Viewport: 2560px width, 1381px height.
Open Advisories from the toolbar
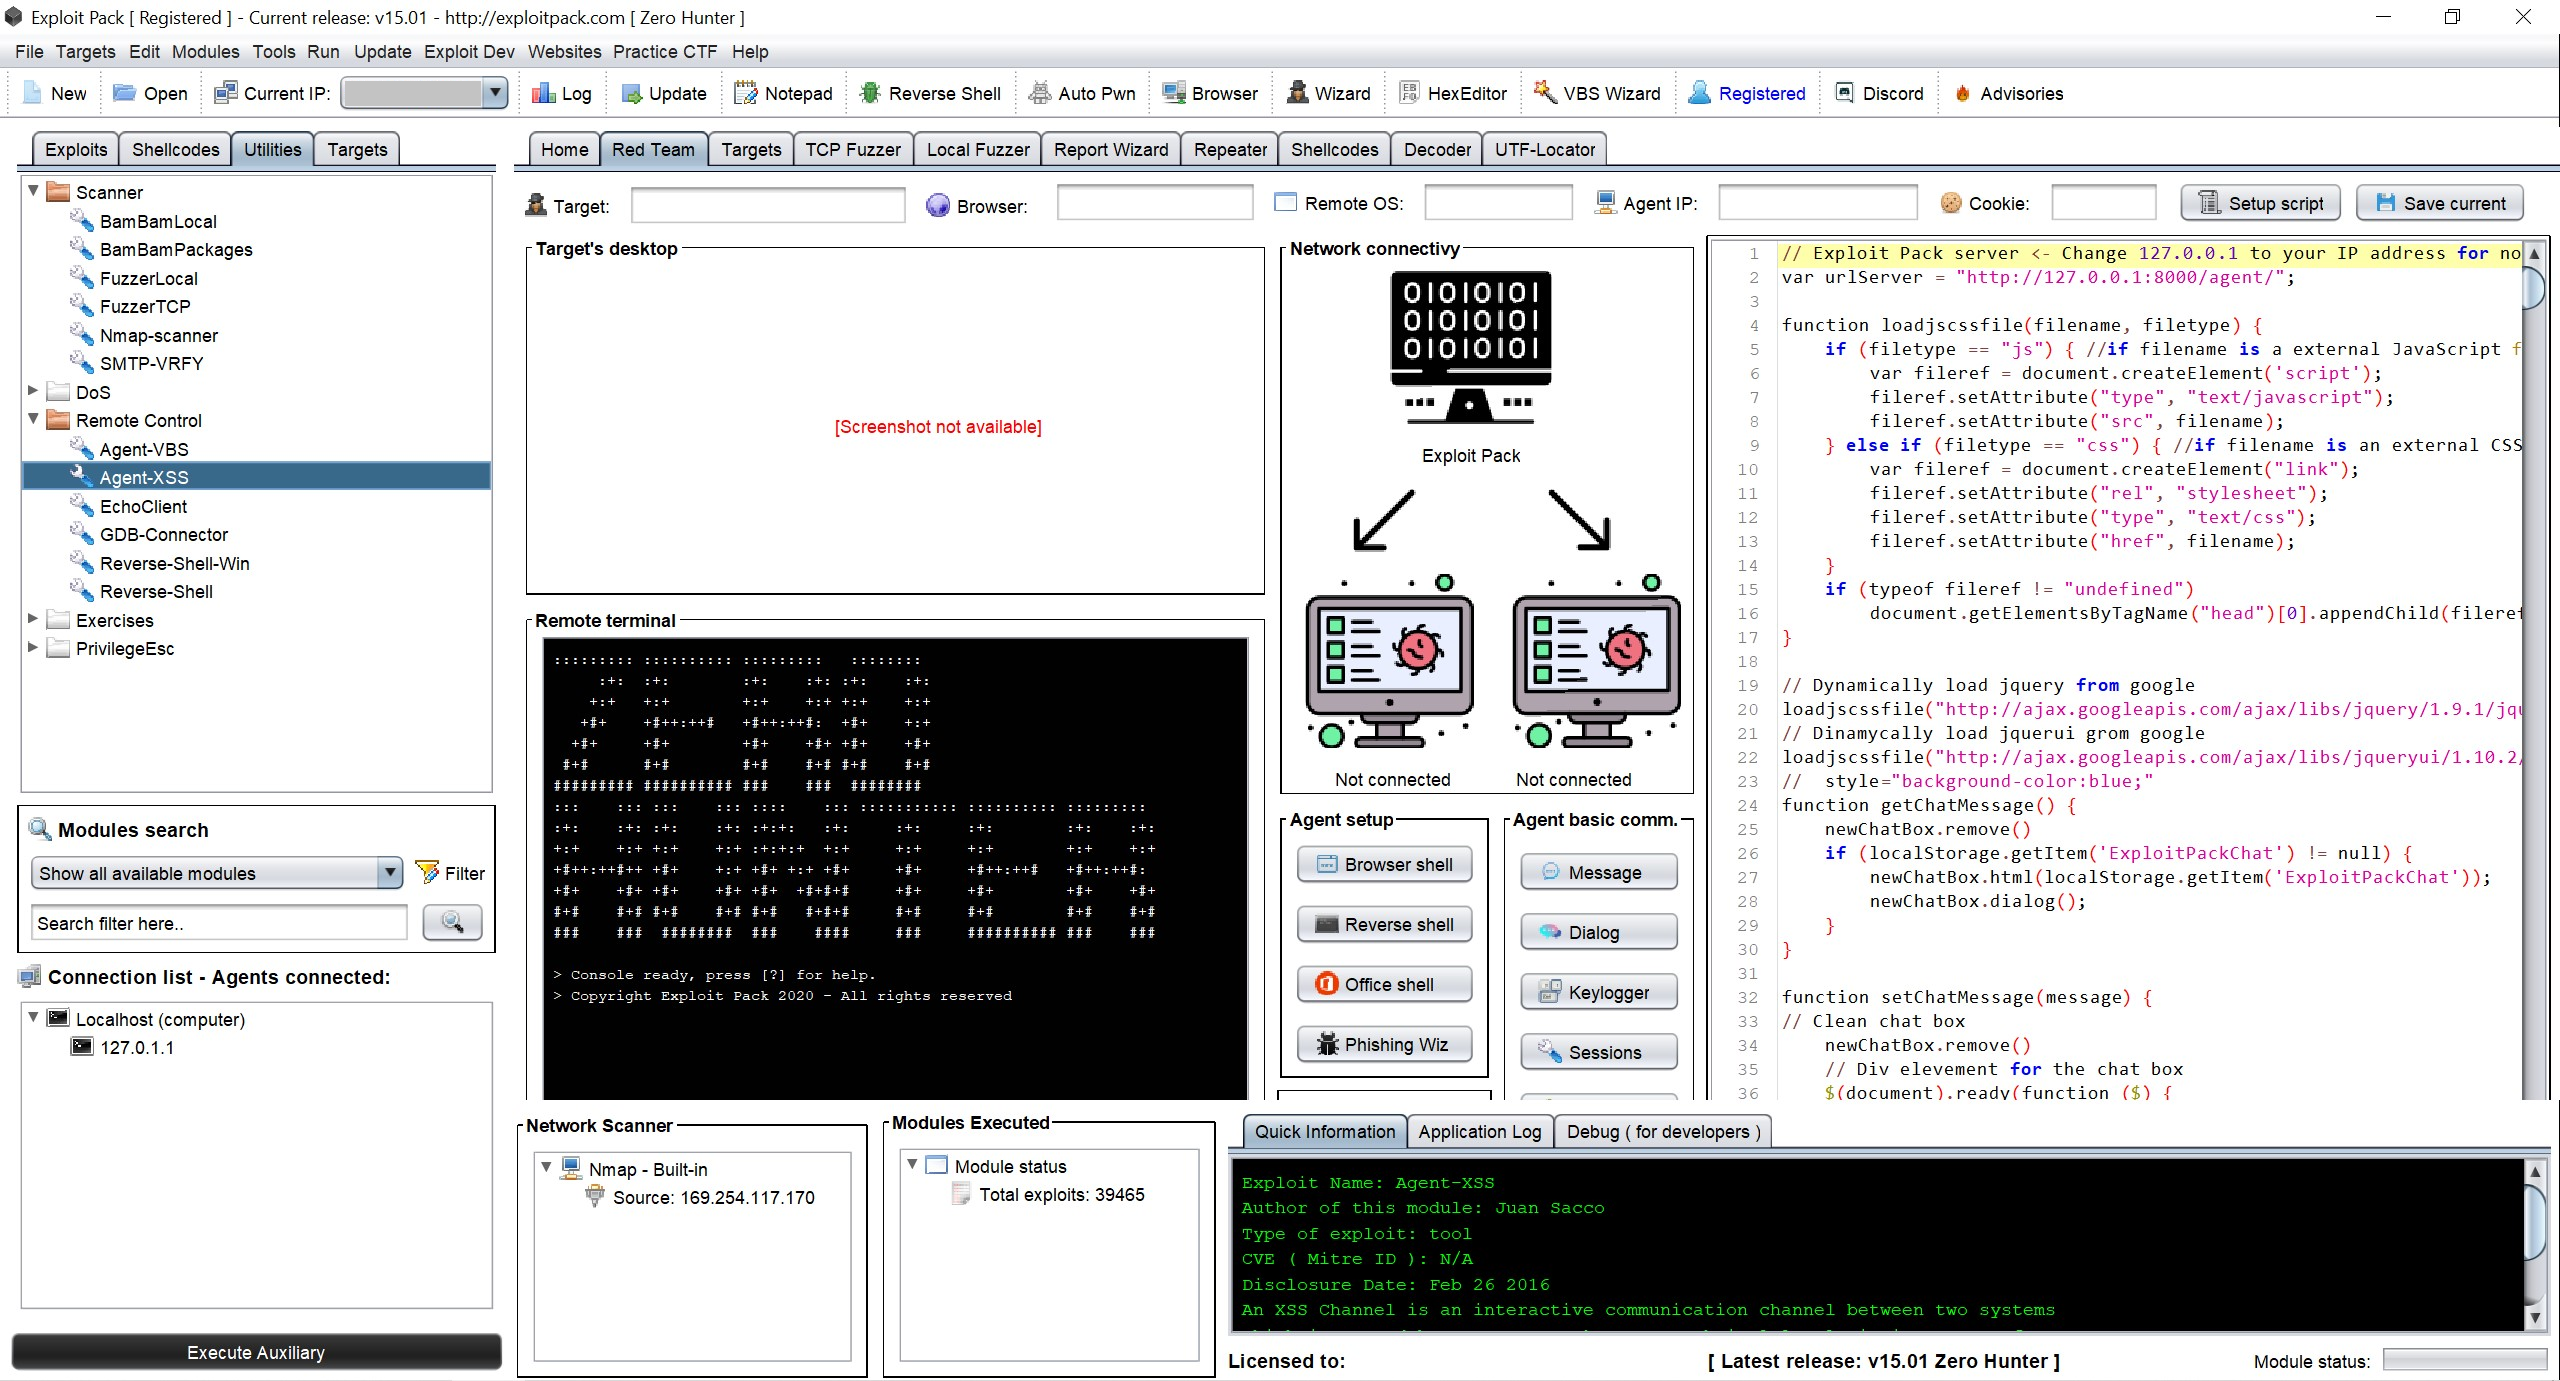point(2009,93)
